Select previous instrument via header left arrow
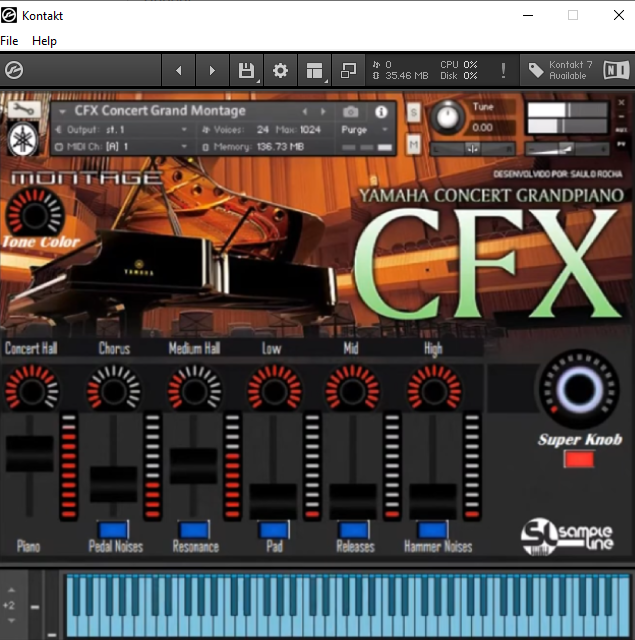 click(305, 111)
